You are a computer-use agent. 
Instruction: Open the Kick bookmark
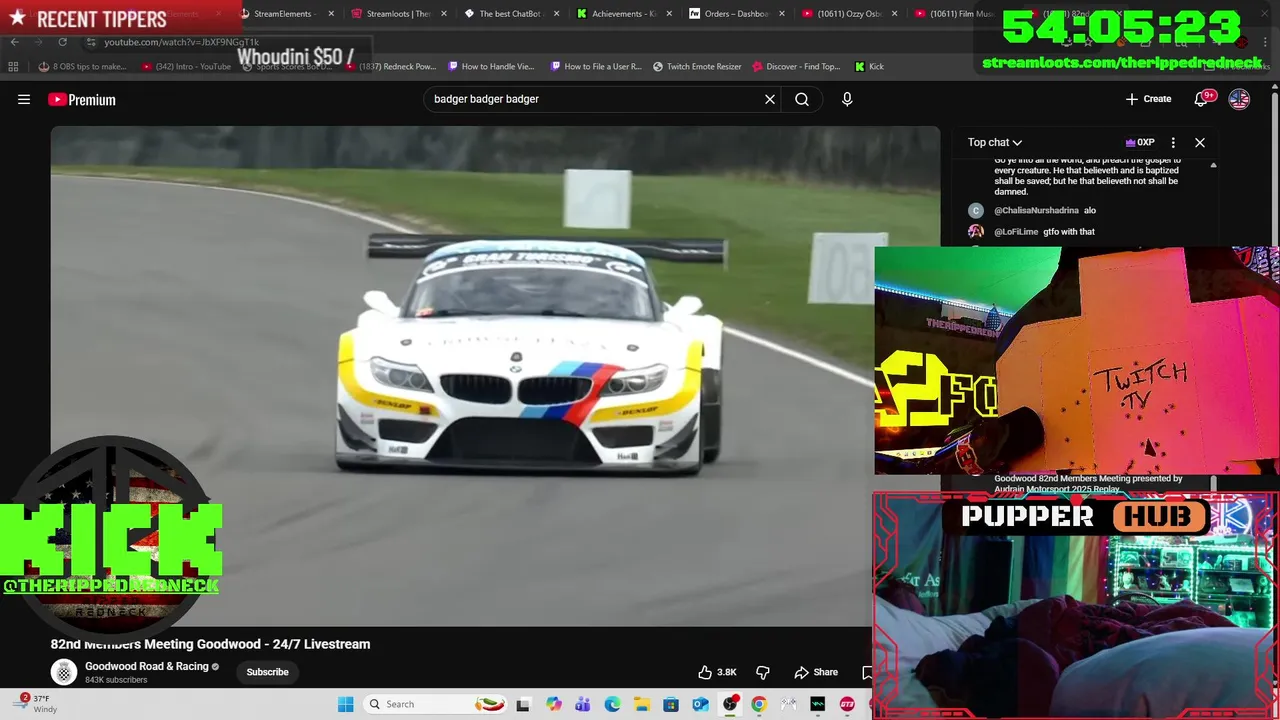pyautogui.click(x=869, y=66)
